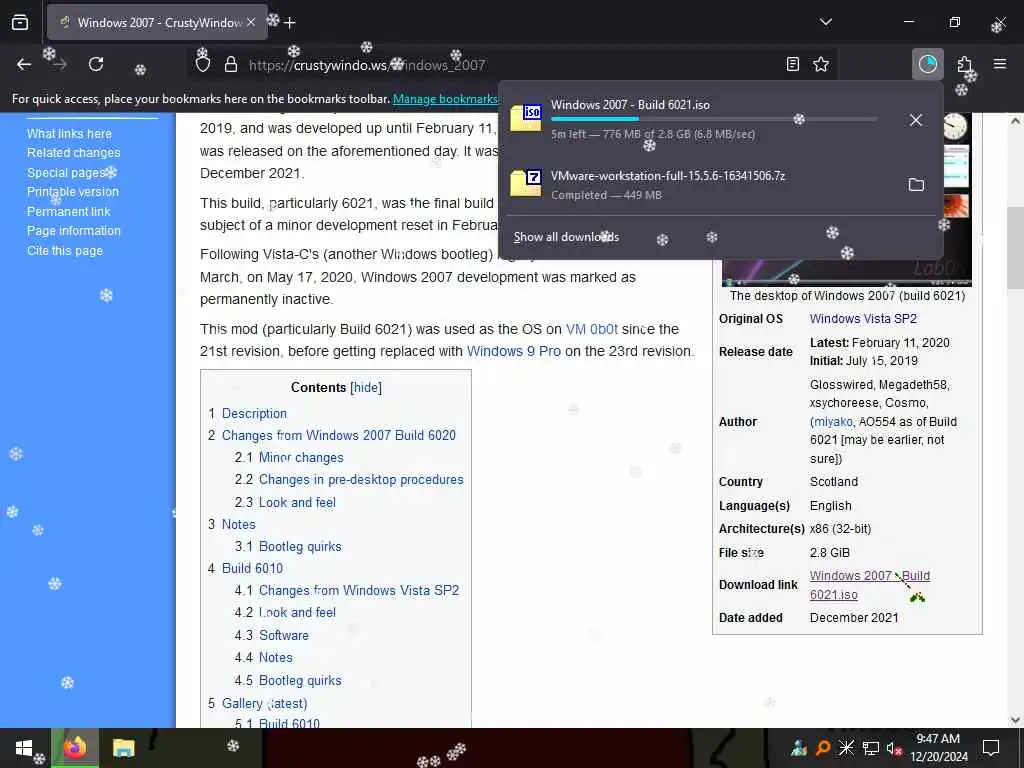The height and width of the screenshot is (768, 1024).
Task: Open the Windows Start menu
Action: 24,748
